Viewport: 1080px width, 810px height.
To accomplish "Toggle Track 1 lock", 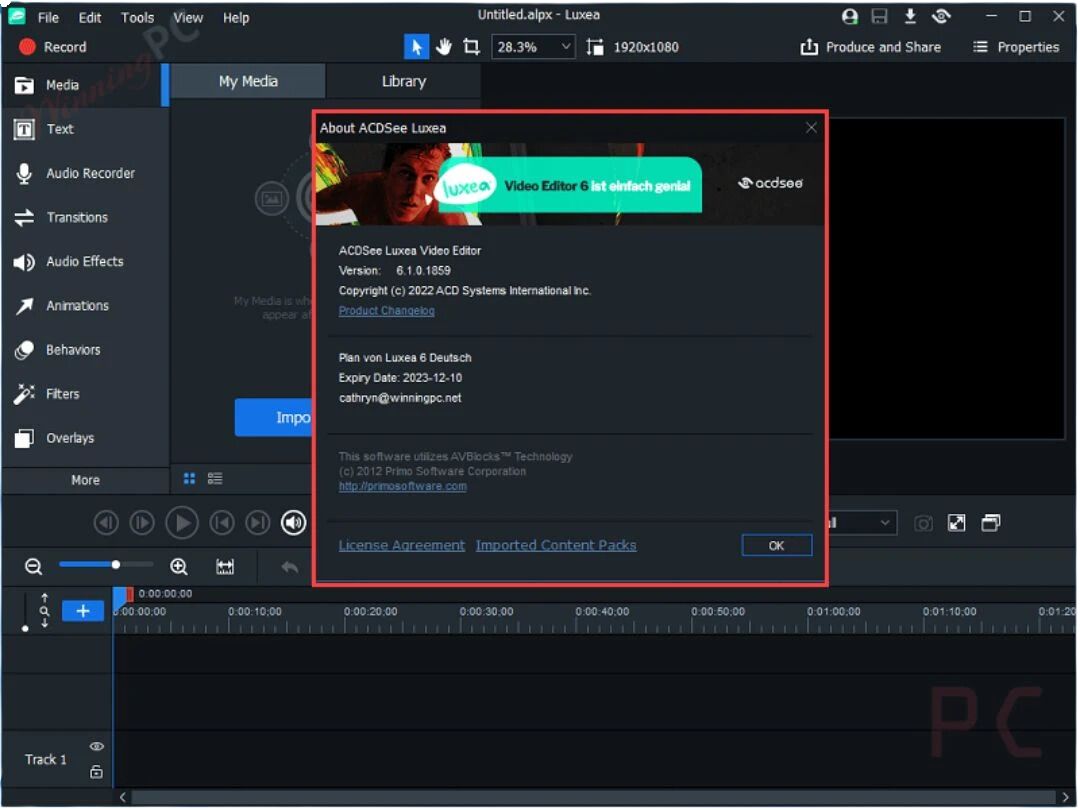I will click(x=96, y=773).
